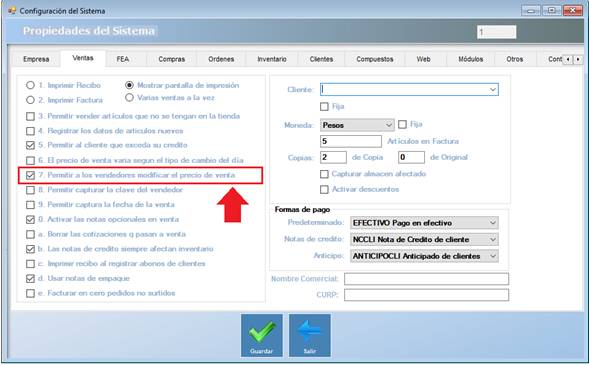This screenshot has height=365, width=589.
Task: Check option e. Facturar en cero pedidos
Action: coord(30,293)
